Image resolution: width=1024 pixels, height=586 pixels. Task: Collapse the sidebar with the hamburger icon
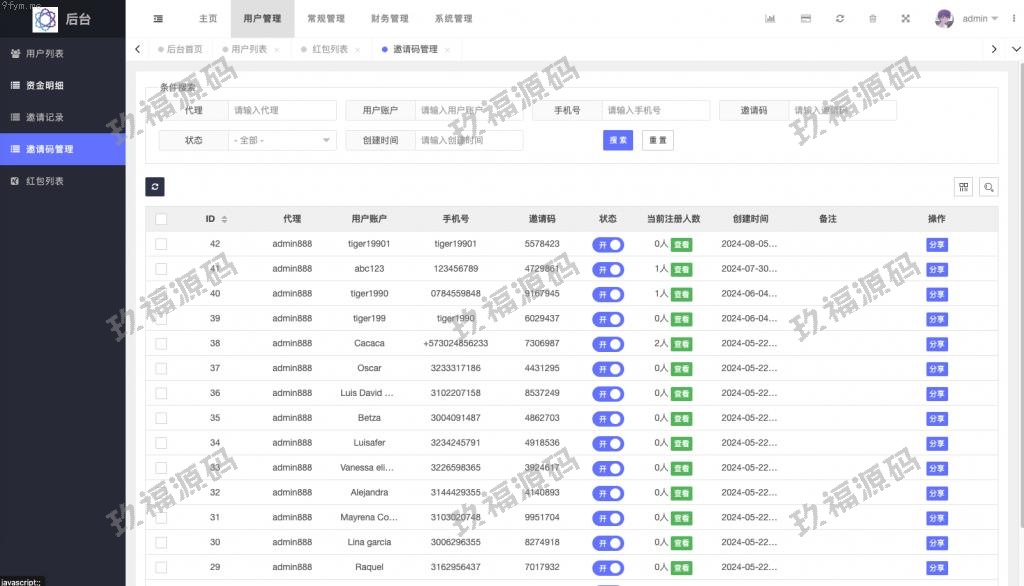pos(158,19)
